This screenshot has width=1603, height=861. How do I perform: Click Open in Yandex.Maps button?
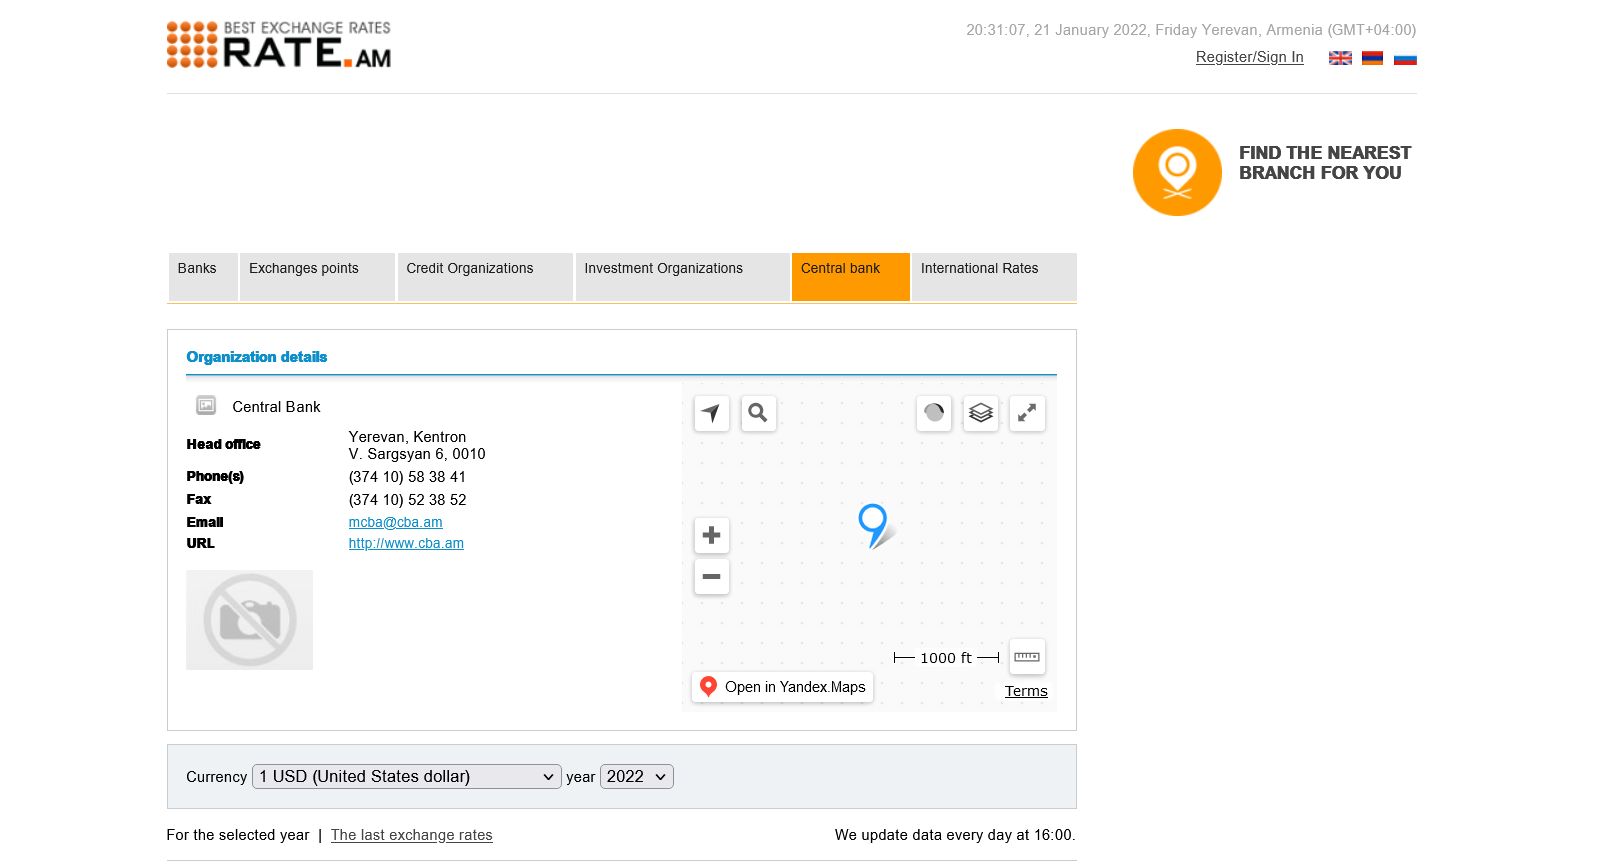[x=782, y=687]
